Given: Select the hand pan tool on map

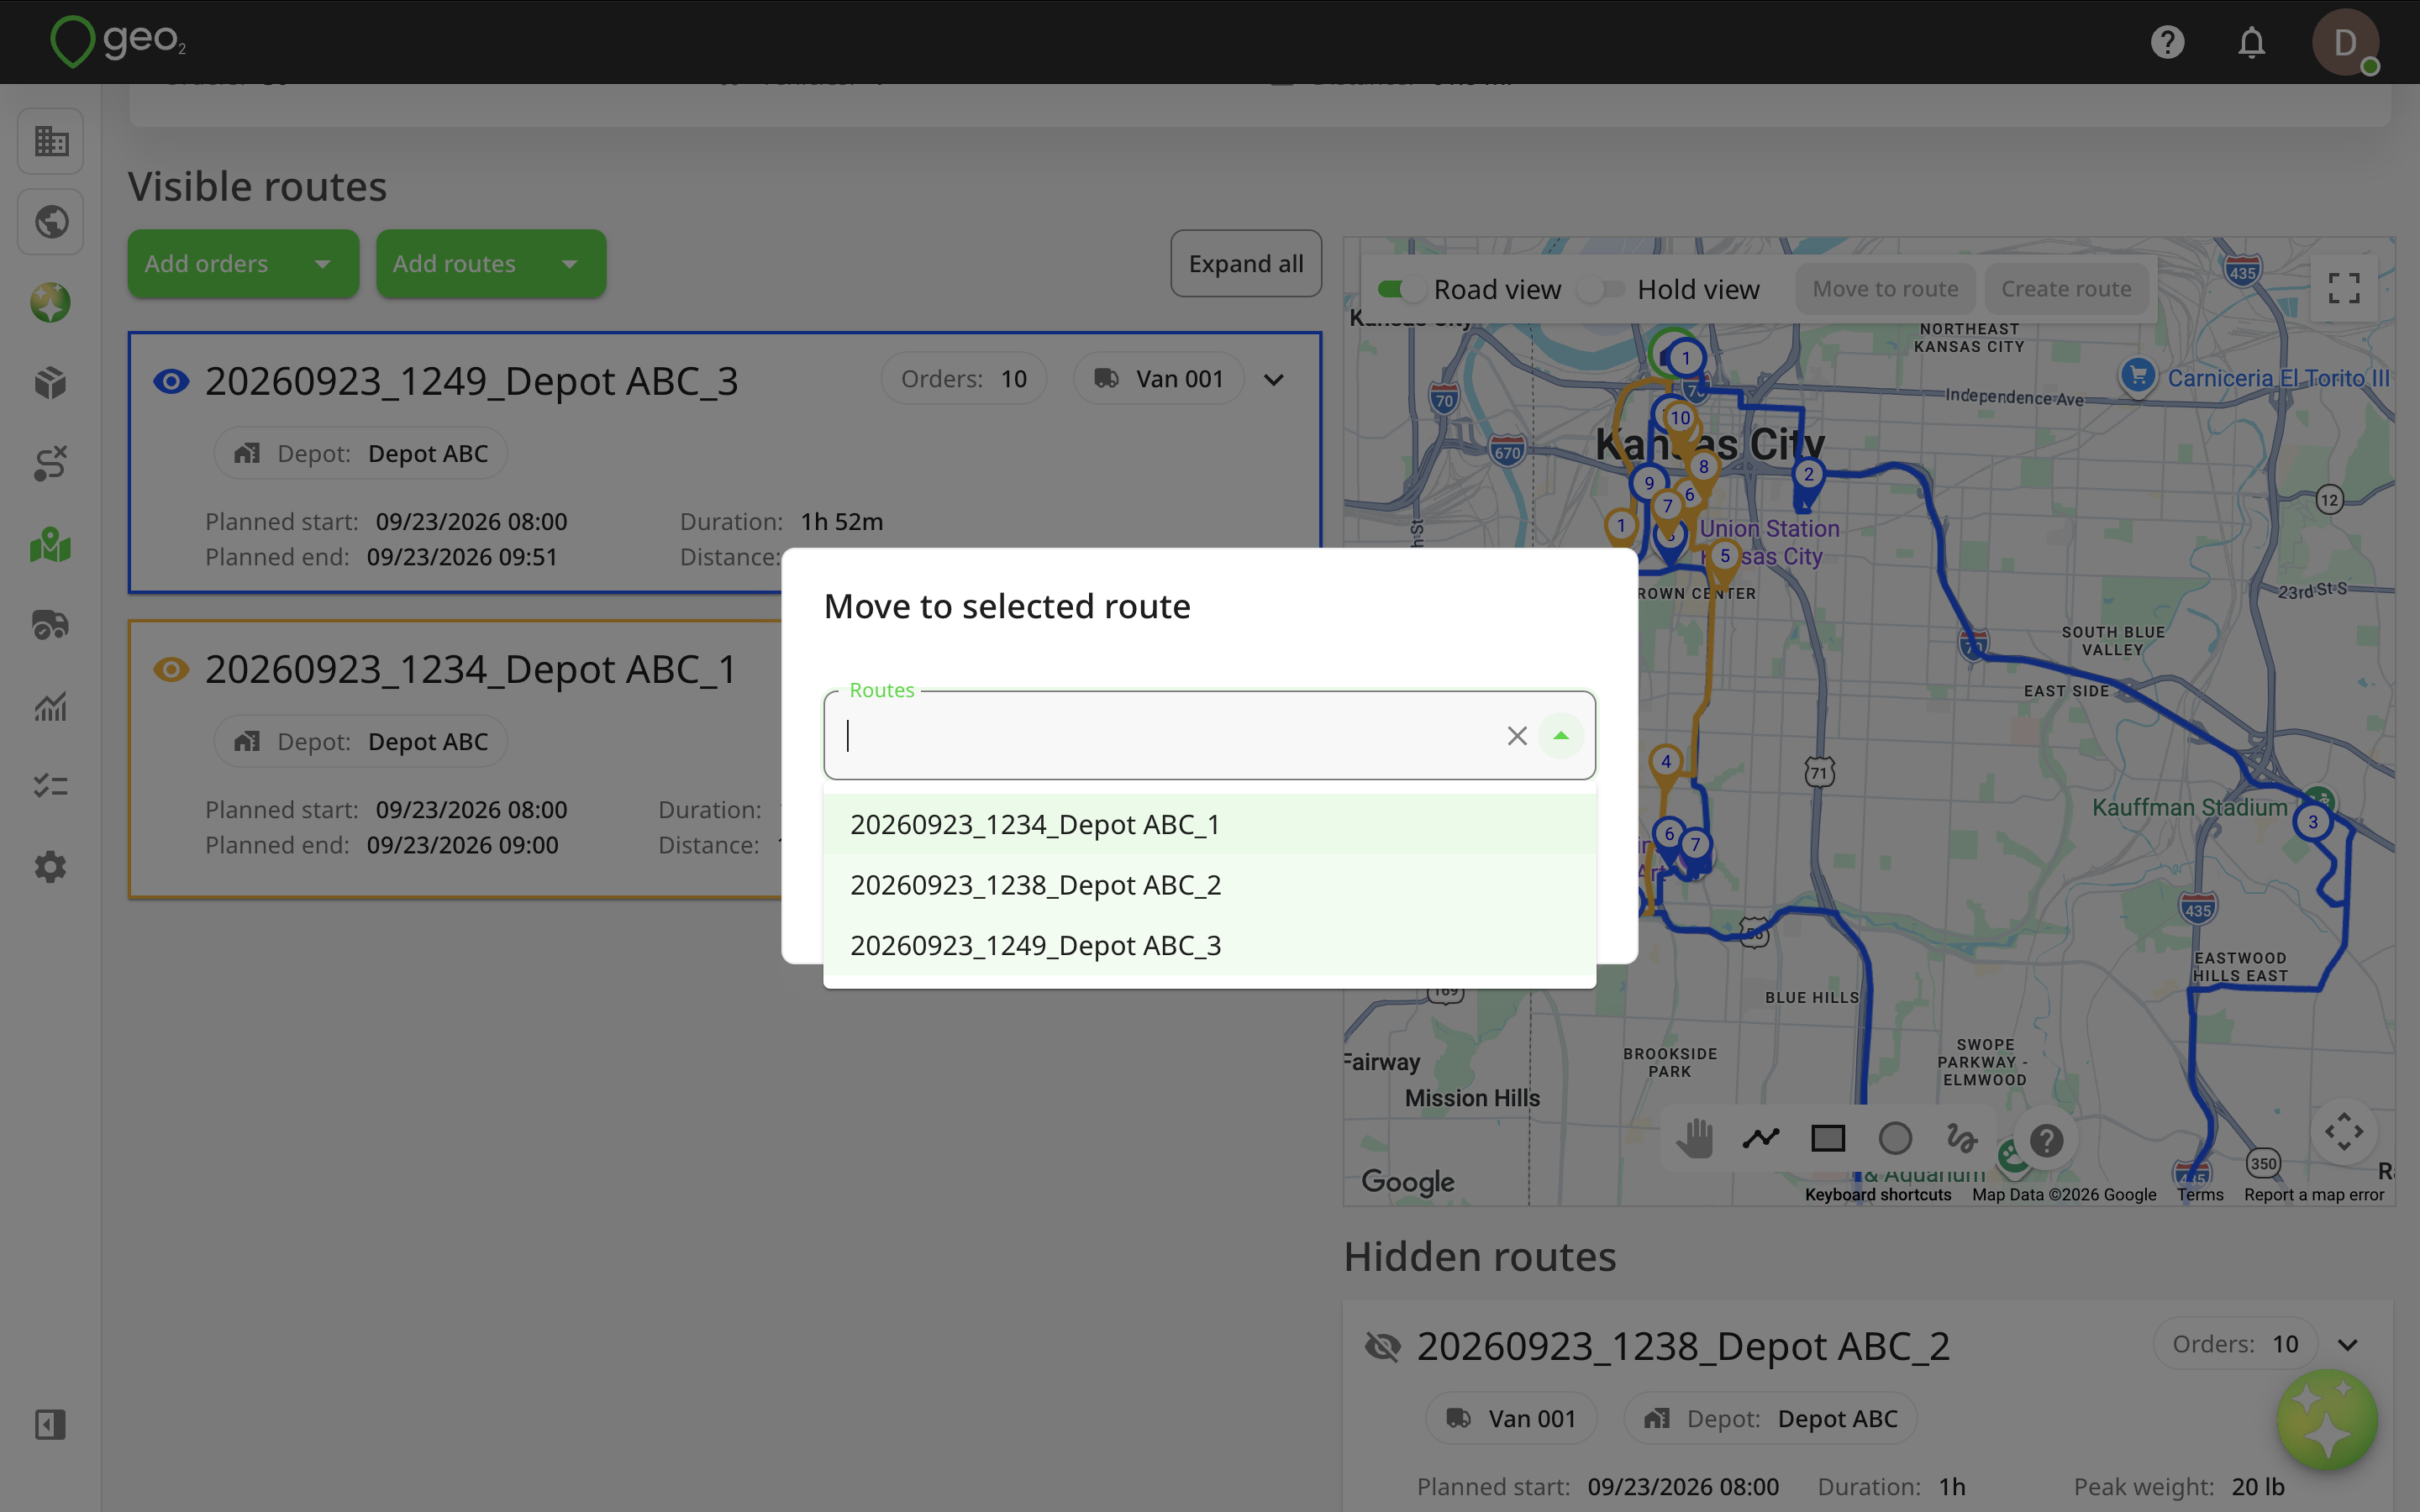Looking at the screenshot, I should point(1694,1138).
